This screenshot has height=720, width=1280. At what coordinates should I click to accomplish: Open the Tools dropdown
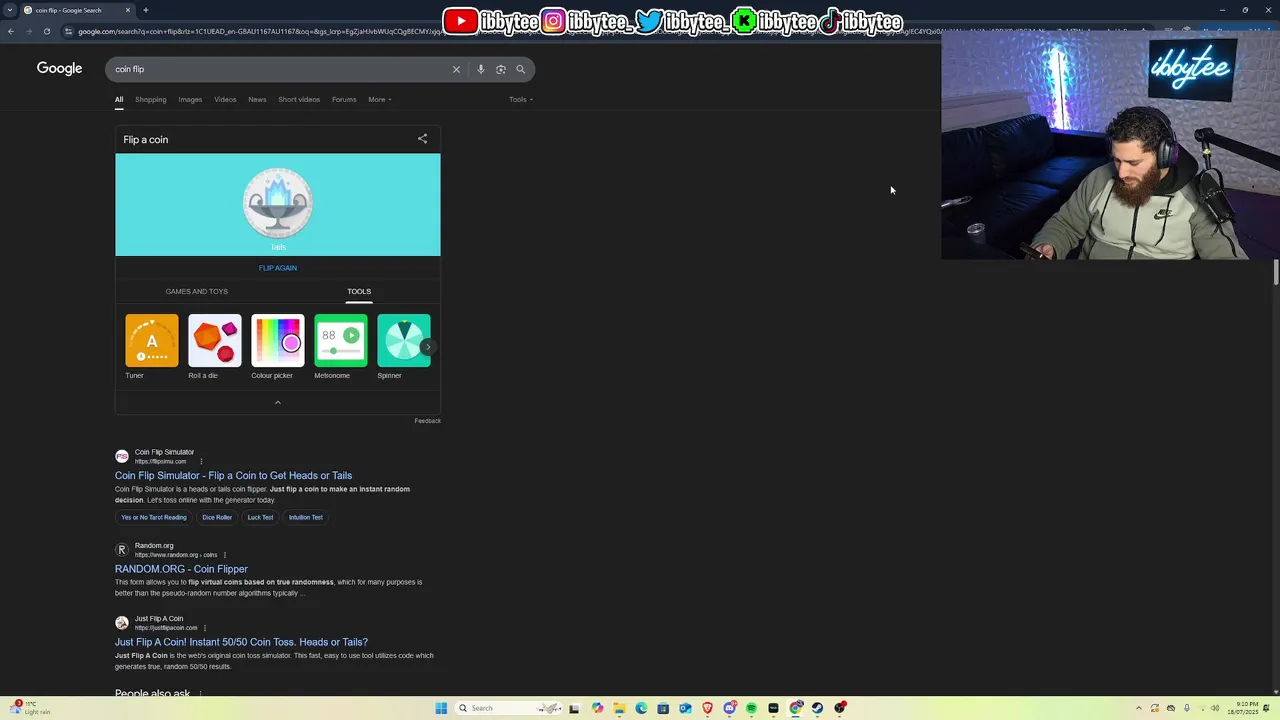(521, 99)
